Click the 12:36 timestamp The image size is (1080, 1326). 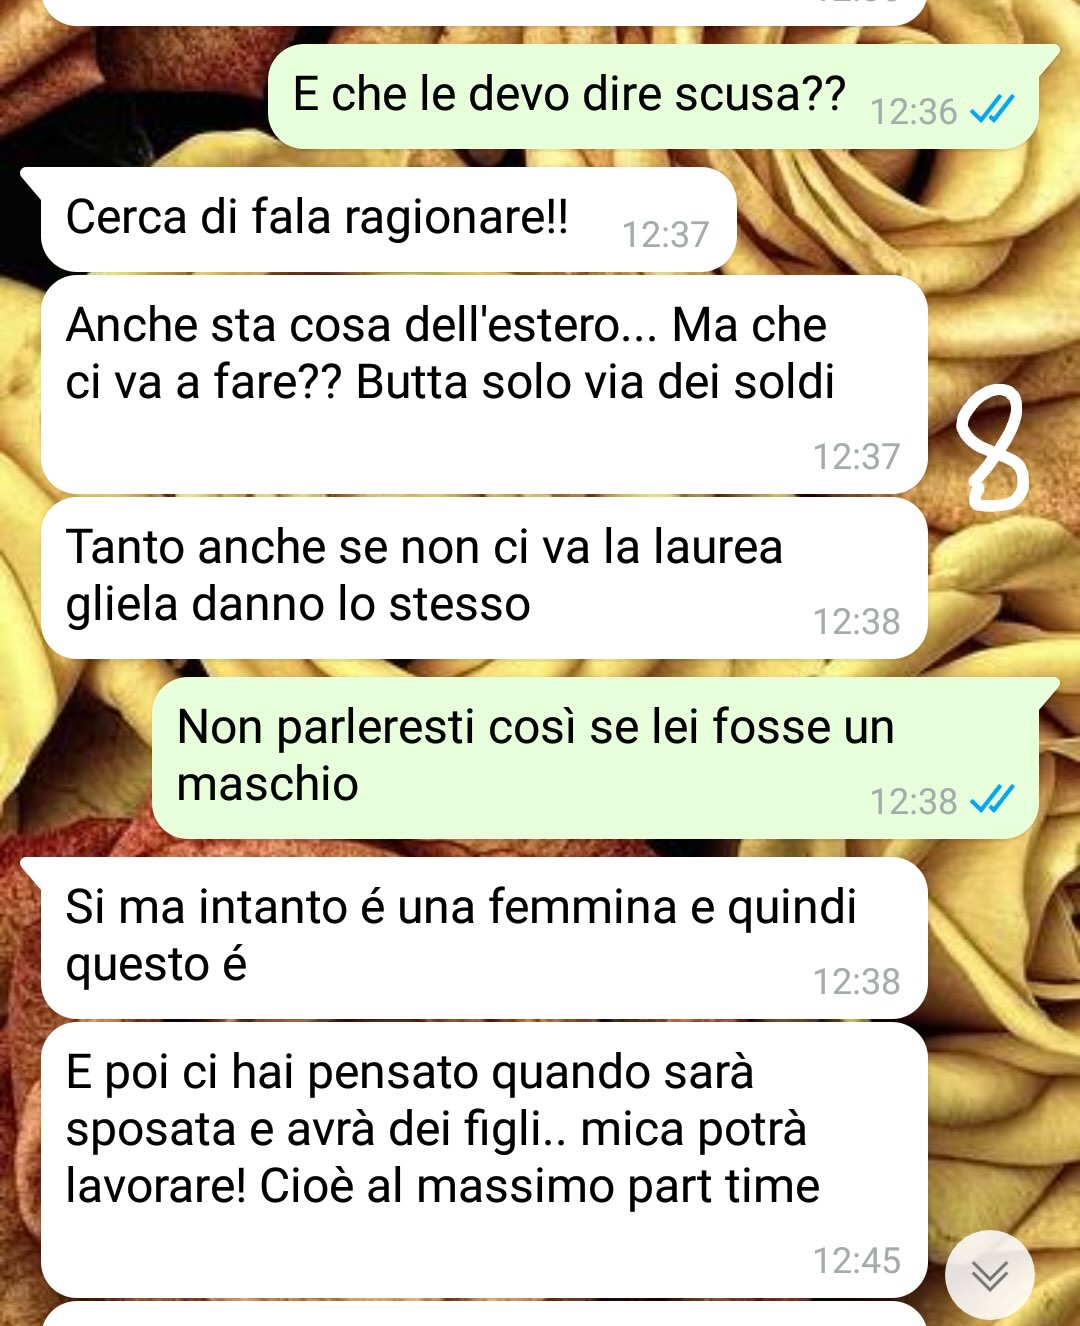tap(914, 111)
